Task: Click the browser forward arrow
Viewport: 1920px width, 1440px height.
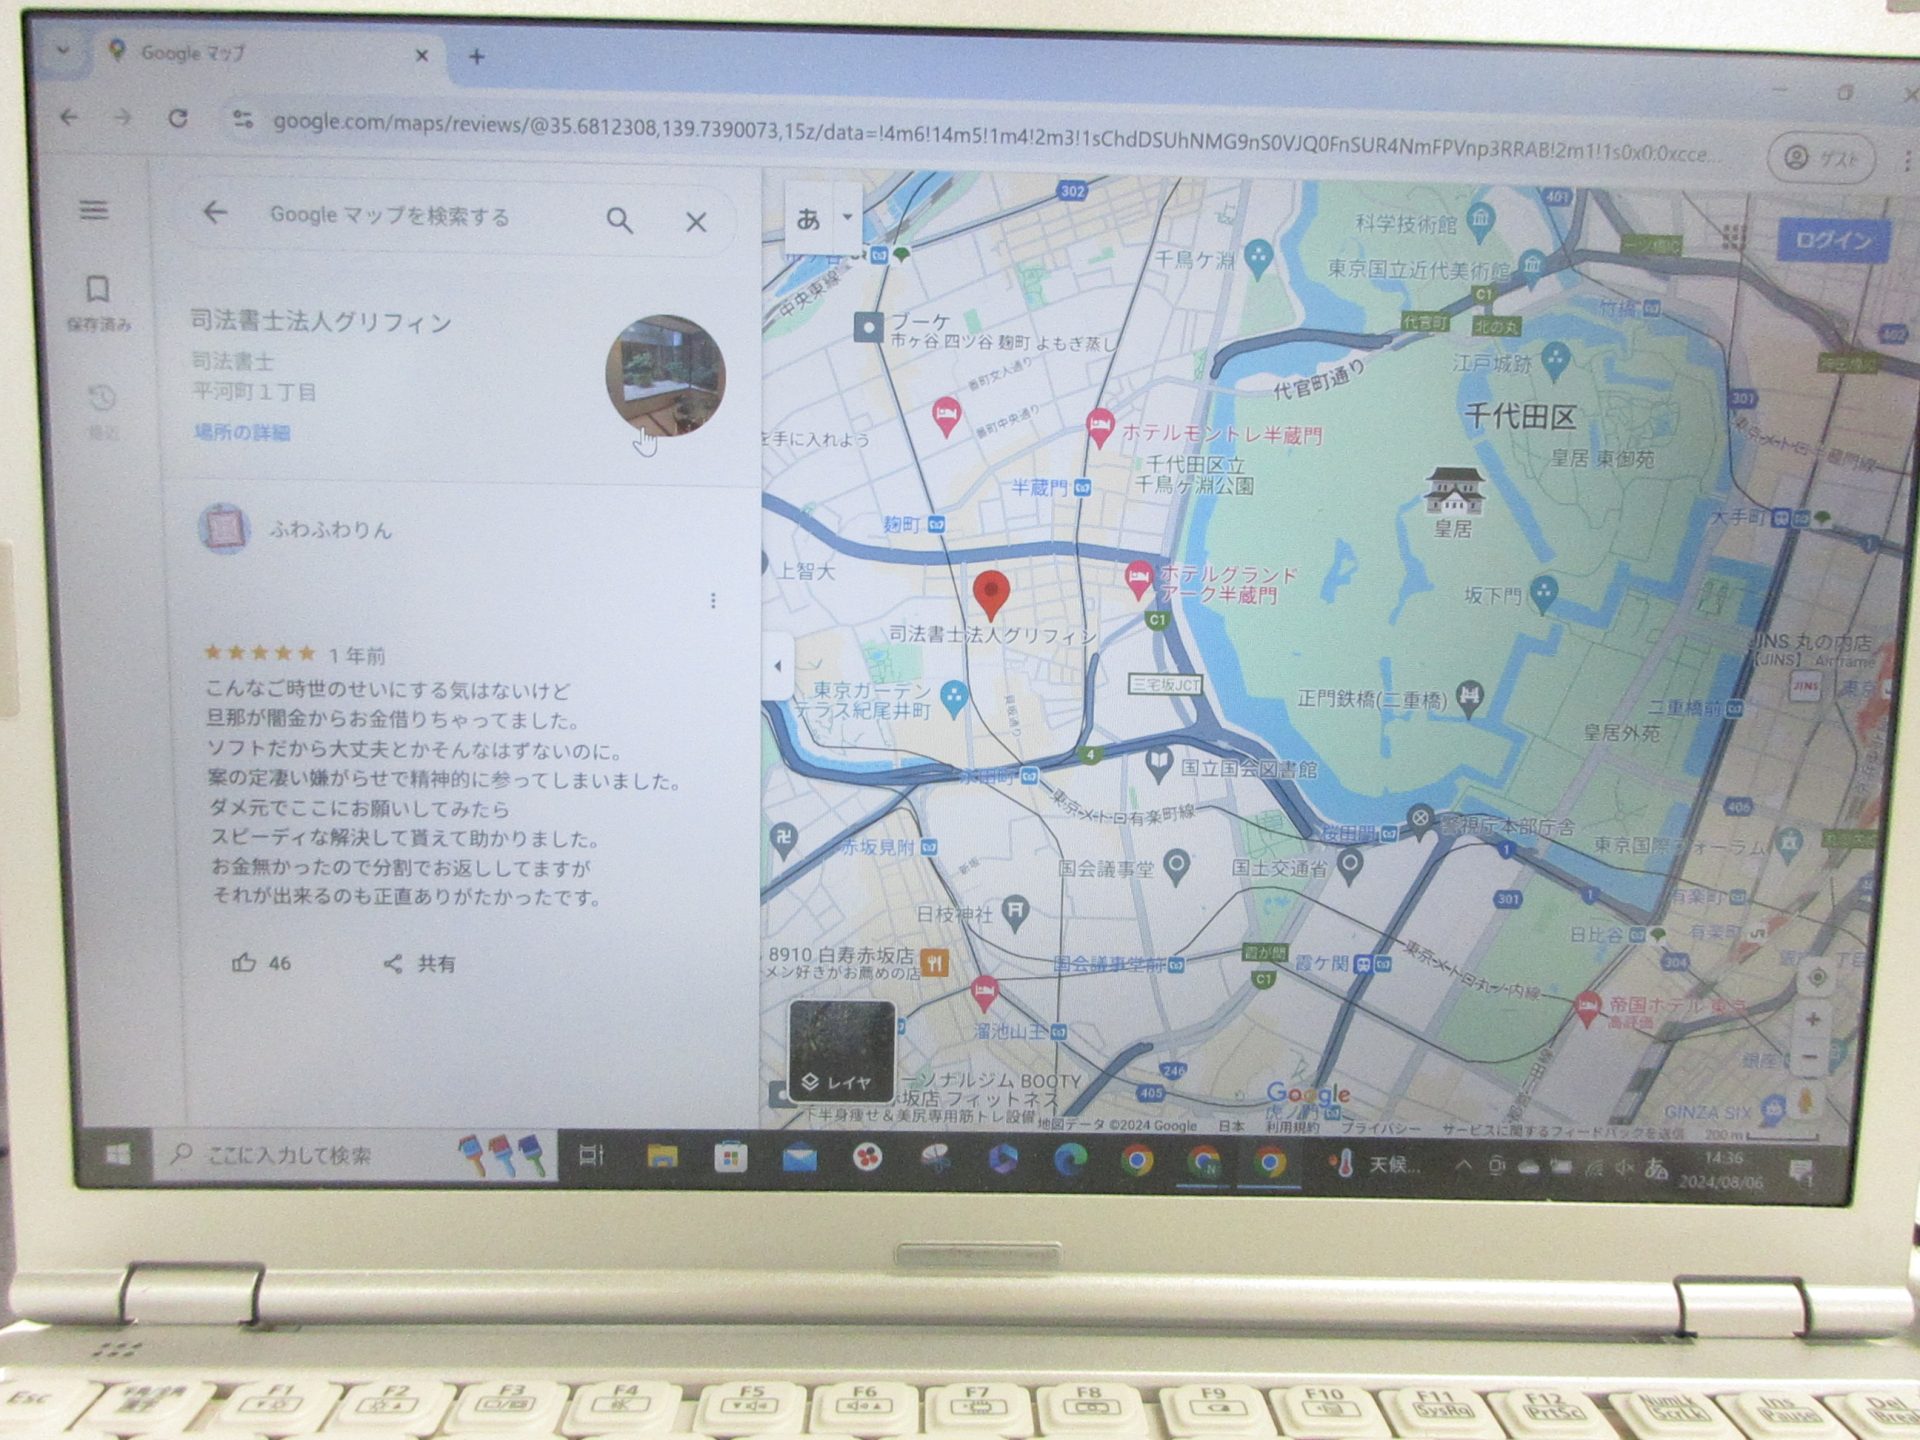Action: [x=122, y=118]
